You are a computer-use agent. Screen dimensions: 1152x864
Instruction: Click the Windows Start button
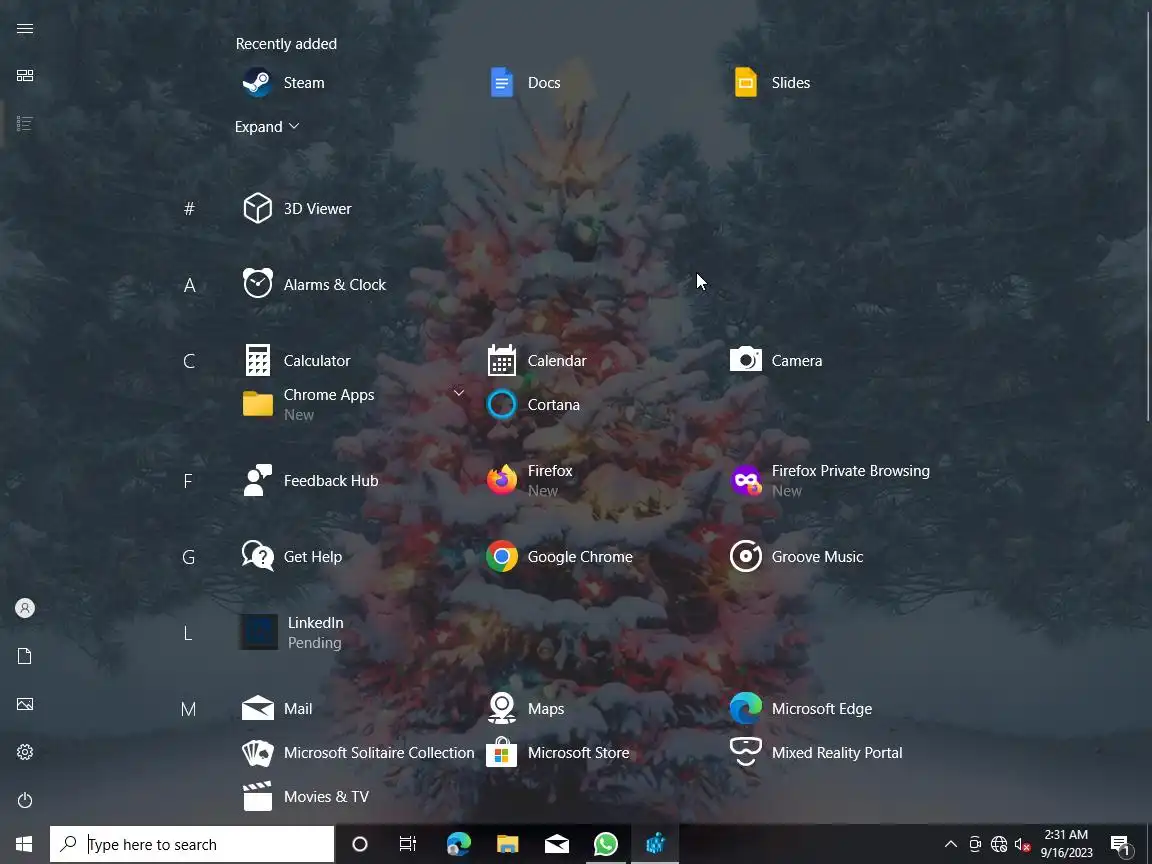pos(24,844)
